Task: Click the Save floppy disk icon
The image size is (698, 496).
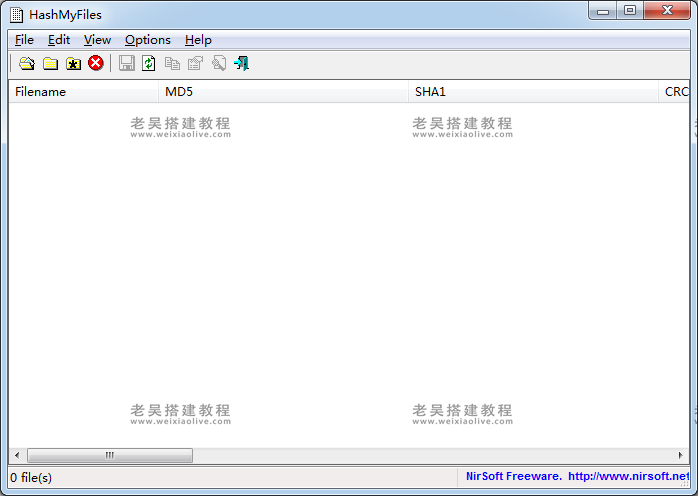Action: tap(127, 64)
